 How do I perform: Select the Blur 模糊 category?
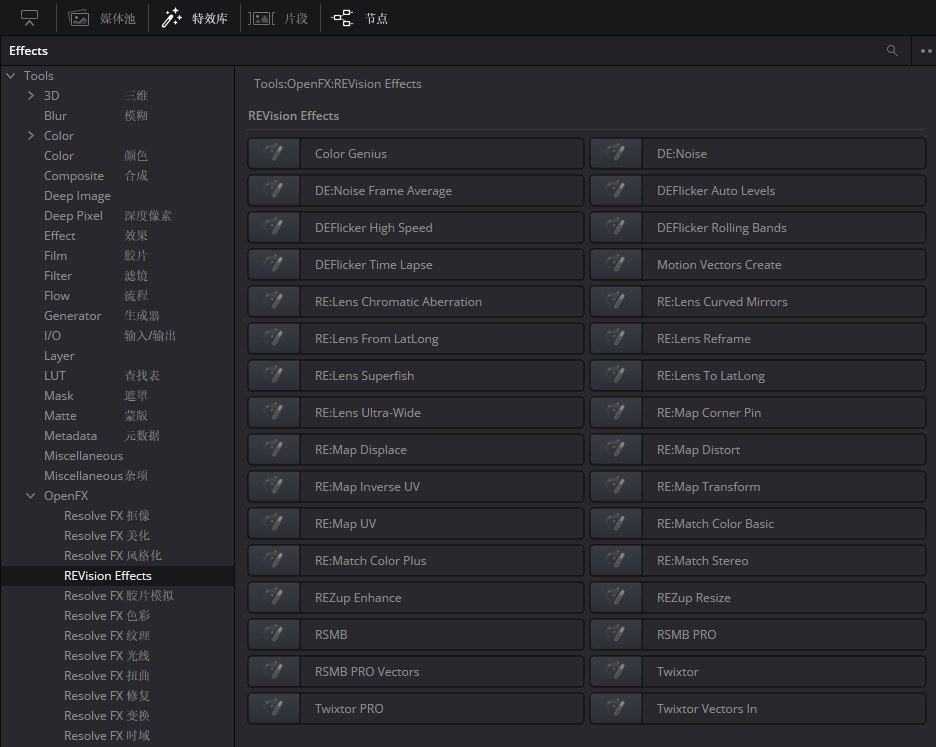pyautogui.click(x=96, y=116)
